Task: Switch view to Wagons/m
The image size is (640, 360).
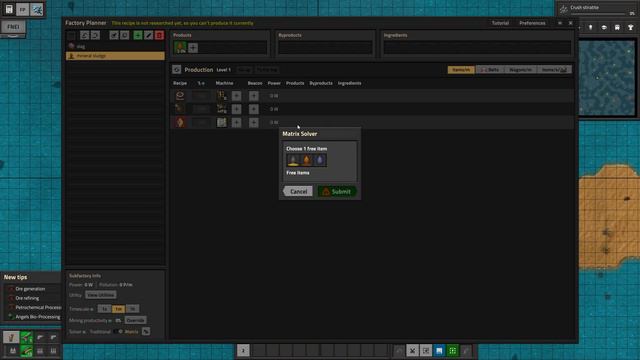Action: pyautogui.click(x=520, y=70)
